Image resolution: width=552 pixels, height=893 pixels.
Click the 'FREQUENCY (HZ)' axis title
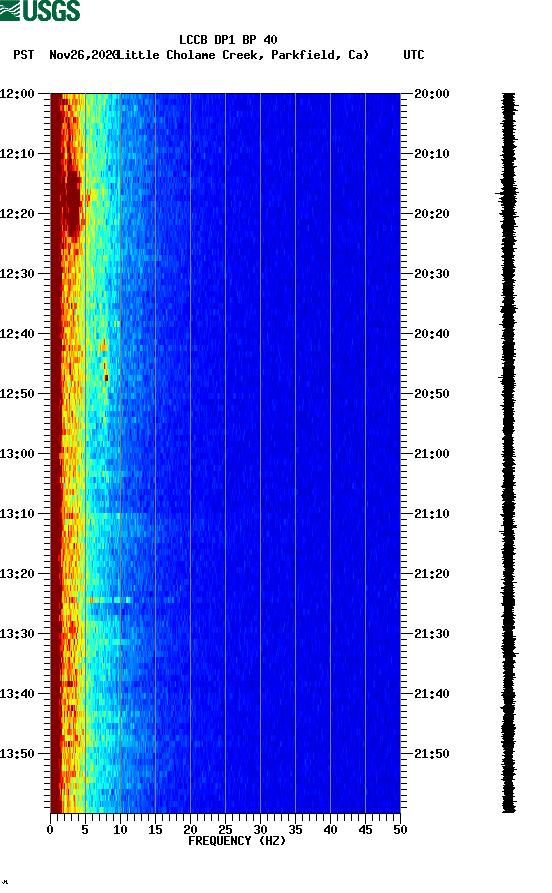pyautogui.click(x=237, y=841)
